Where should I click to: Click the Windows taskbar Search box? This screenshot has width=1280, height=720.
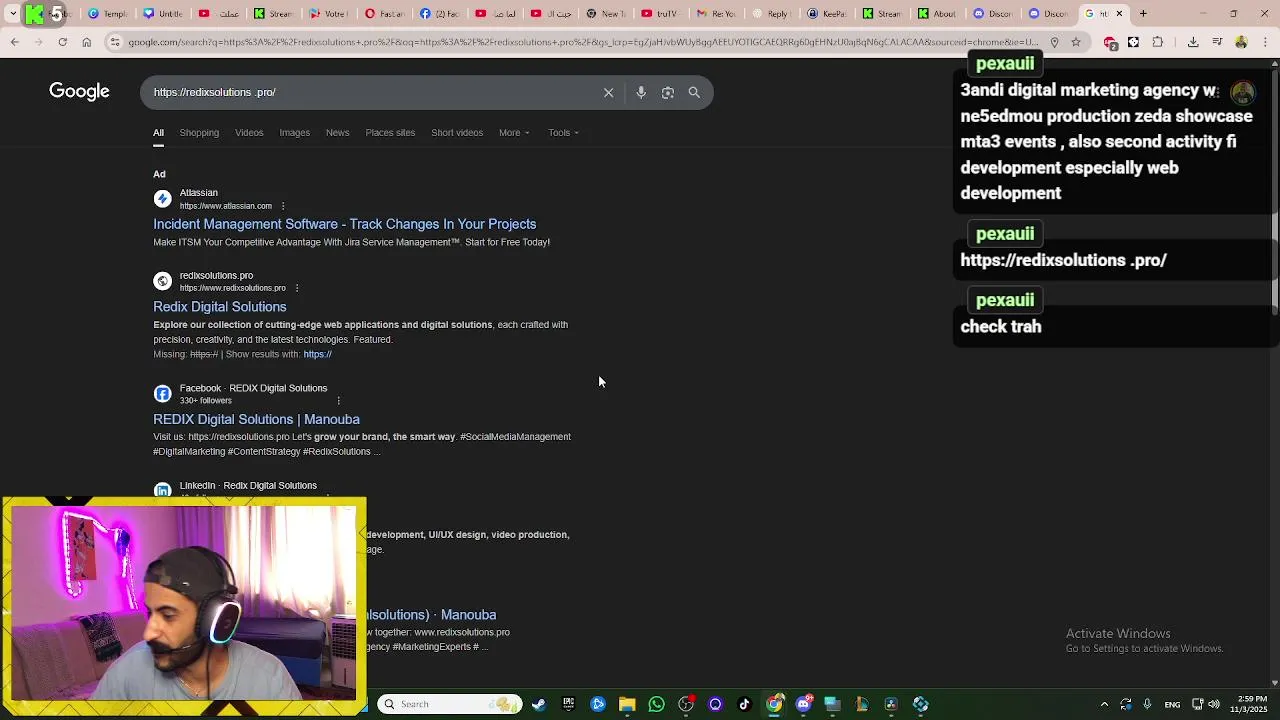coord(450,704)
